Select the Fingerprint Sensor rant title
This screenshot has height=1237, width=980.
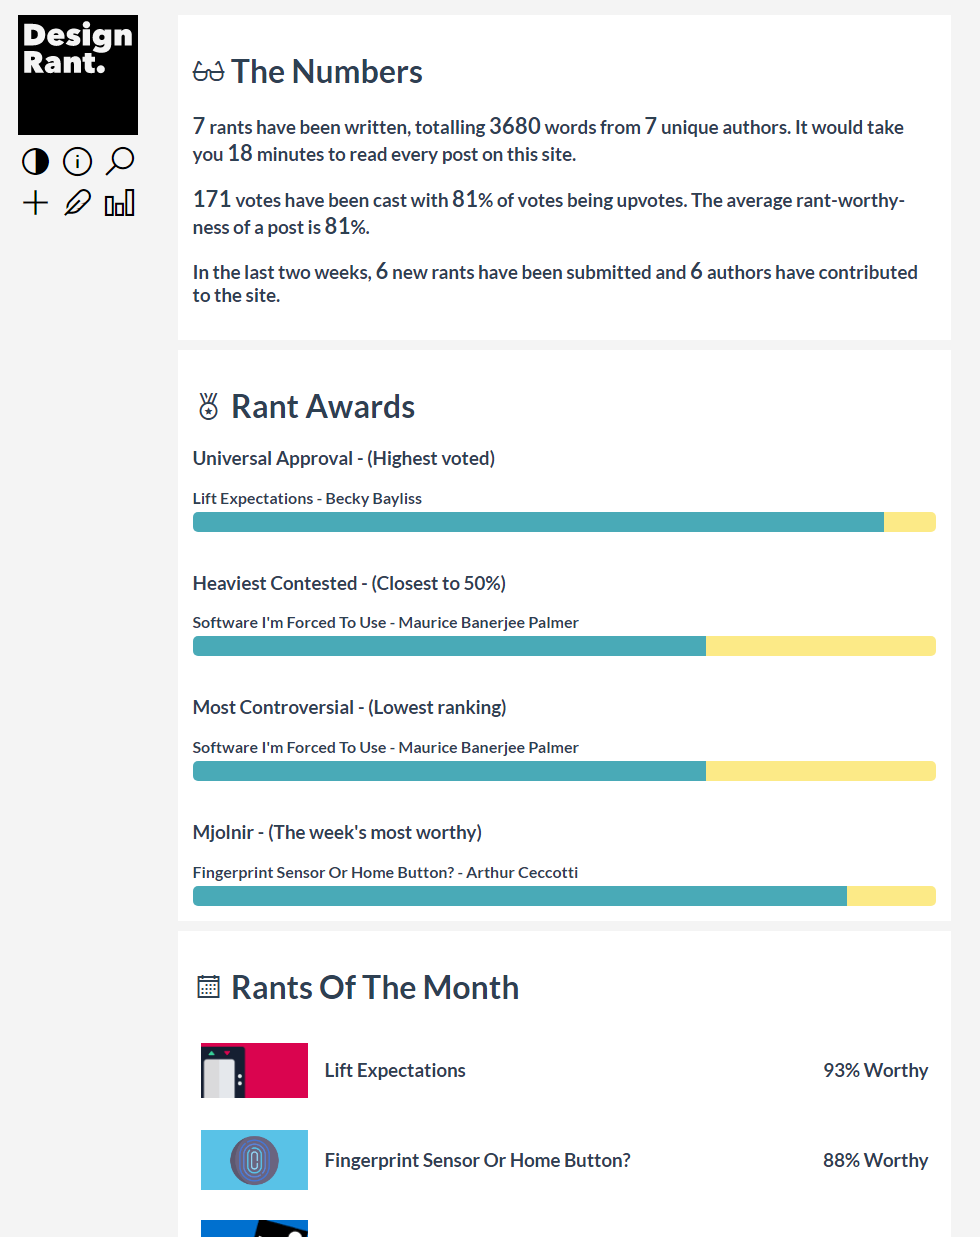click(x=477, y=1160)
